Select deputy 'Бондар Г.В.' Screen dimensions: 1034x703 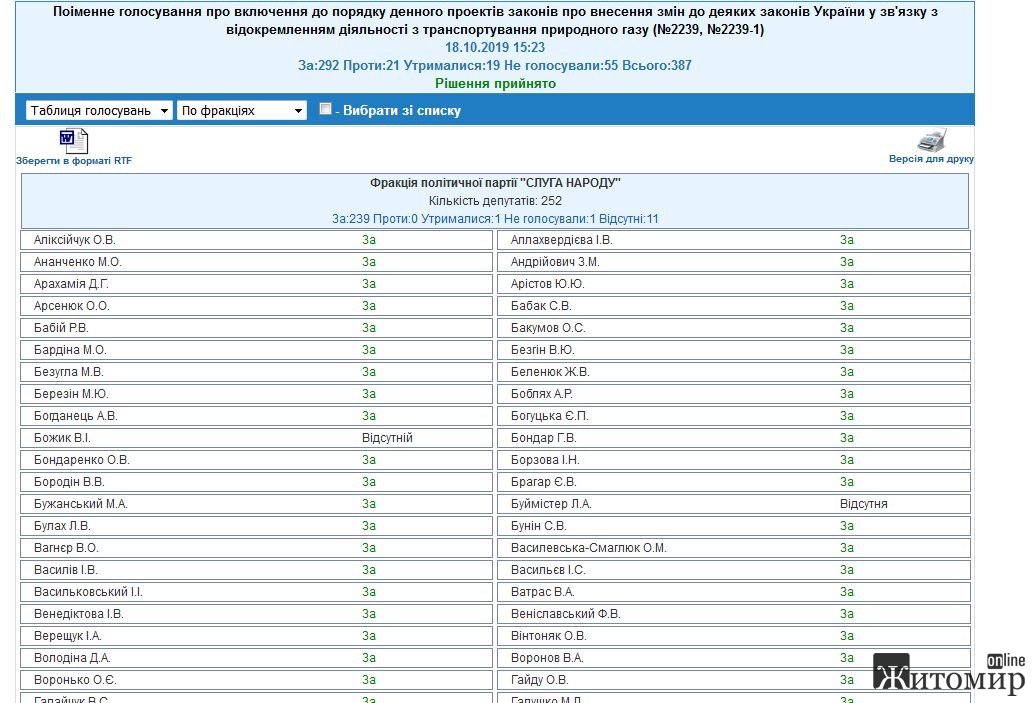(x=543, y=438)
